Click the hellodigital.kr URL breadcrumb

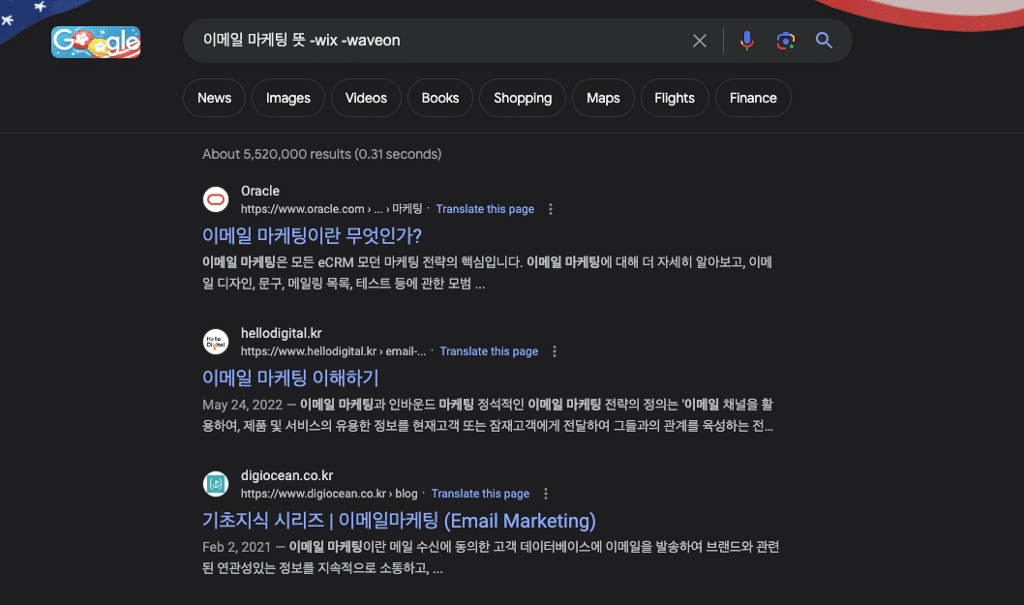click(333, 352)
